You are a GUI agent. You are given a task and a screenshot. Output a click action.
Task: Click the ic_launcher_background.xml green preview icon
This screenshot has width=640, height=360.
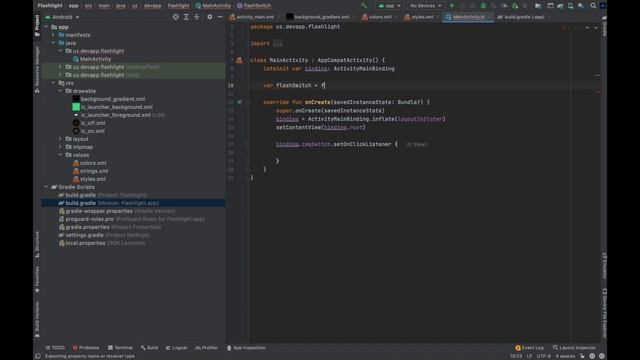pos(76,107)
